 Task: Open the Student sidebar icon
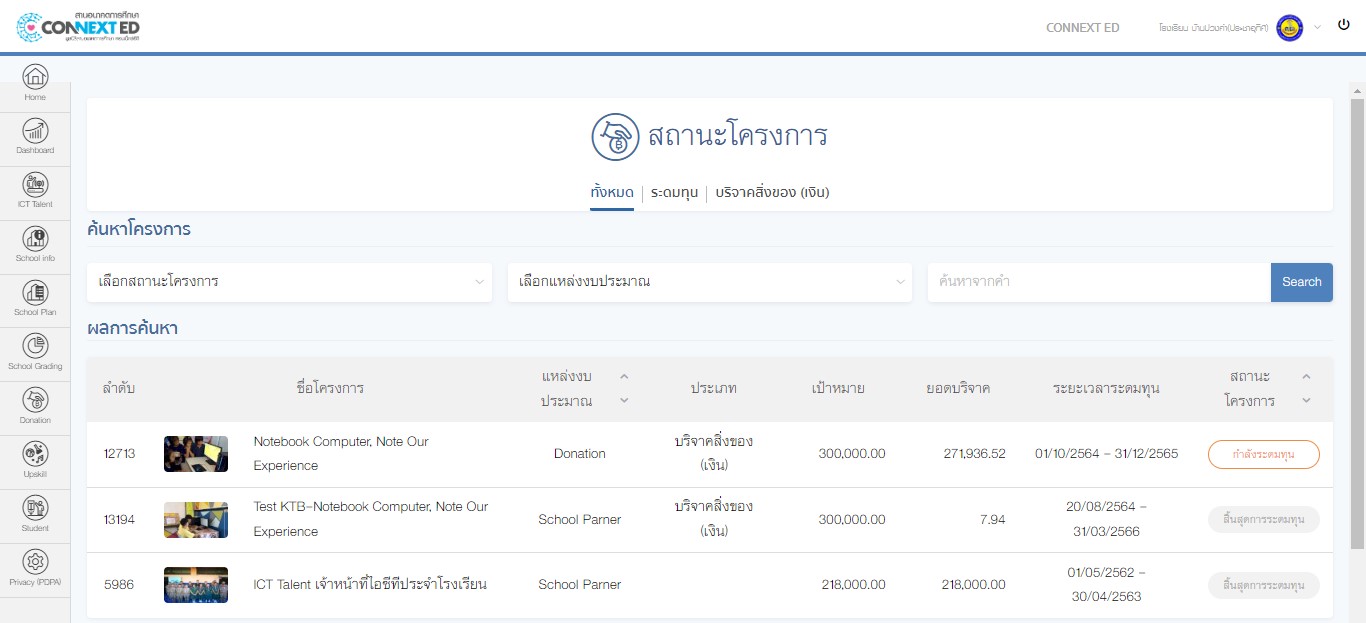35,510
